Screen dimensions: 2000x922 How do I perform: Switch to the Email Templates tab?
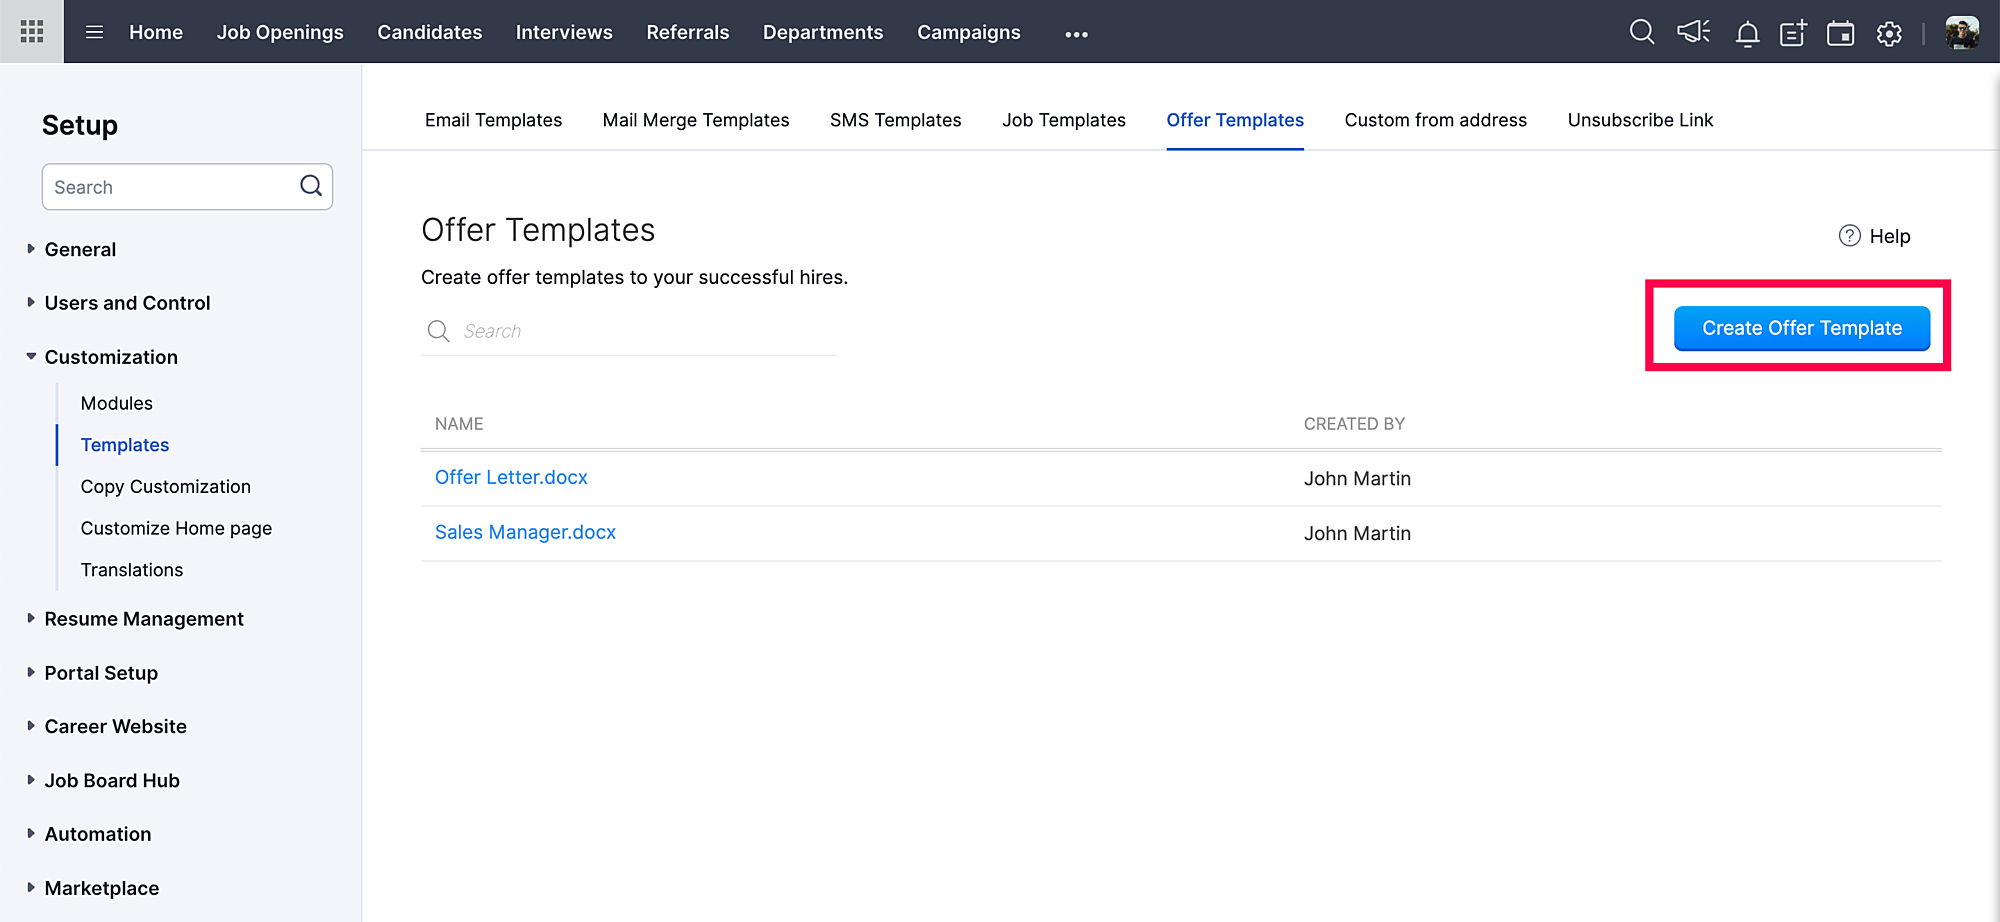pos(493,120)
